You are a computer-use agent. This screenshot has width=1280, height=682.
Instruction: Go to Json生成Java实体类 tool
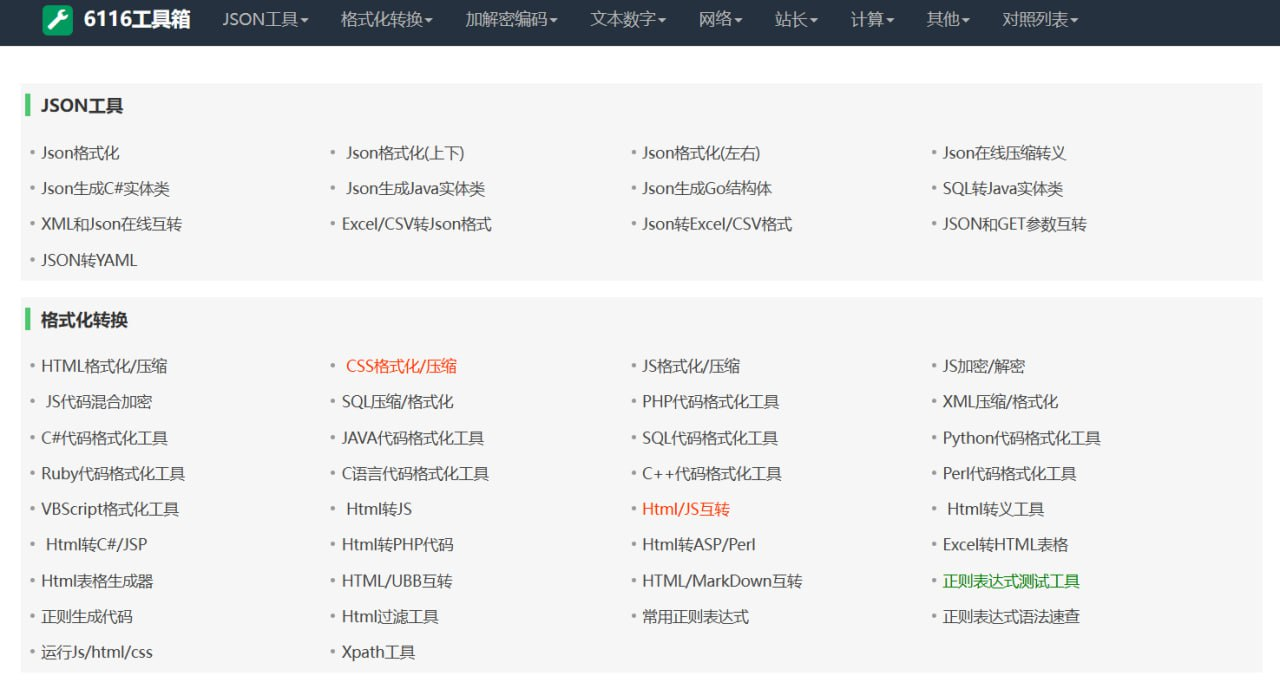(415, 189)
